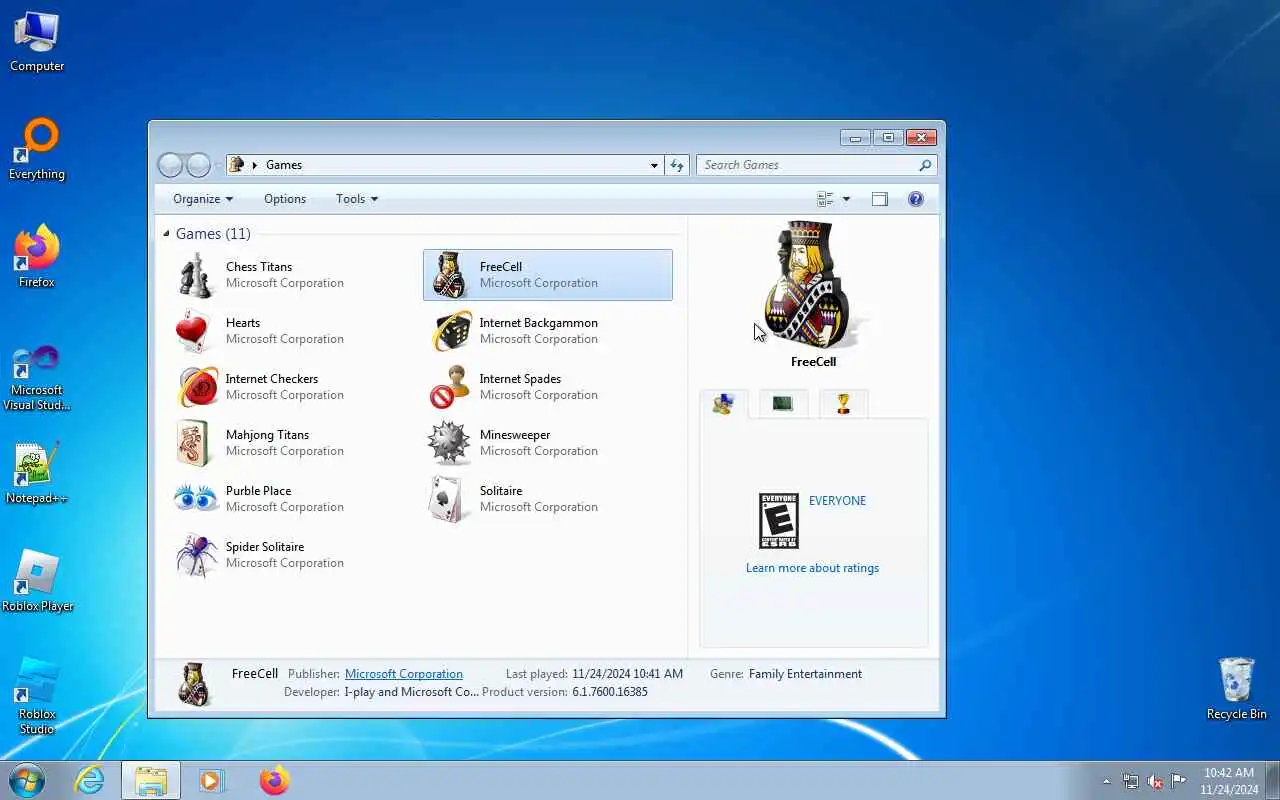
Task: Click Learn more about ratings link
Action: point(812,568)
